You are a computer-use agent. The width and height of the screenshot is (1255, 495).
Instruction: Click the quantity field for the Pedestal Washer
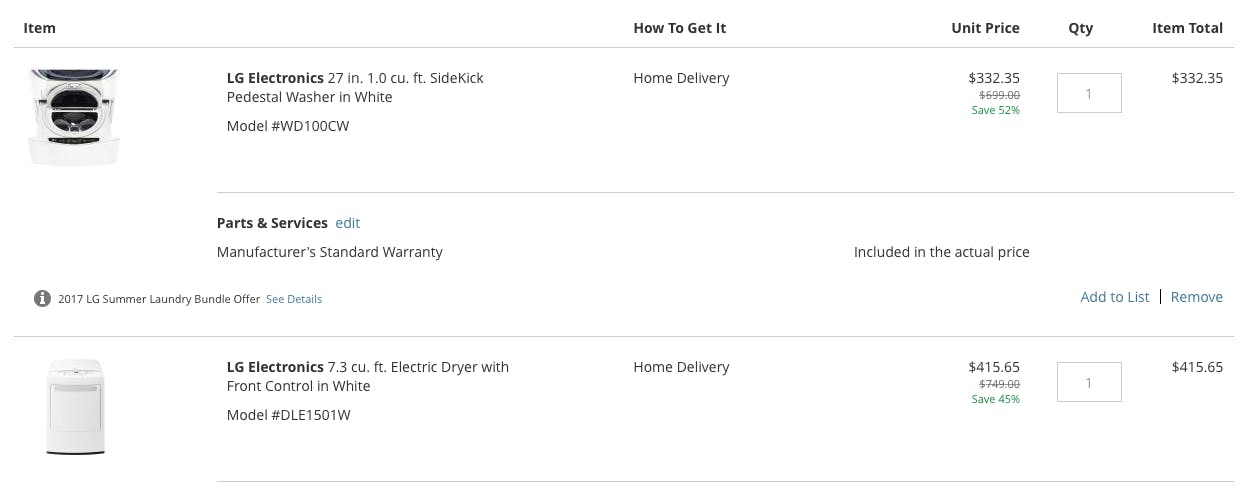click(1089, 93)
